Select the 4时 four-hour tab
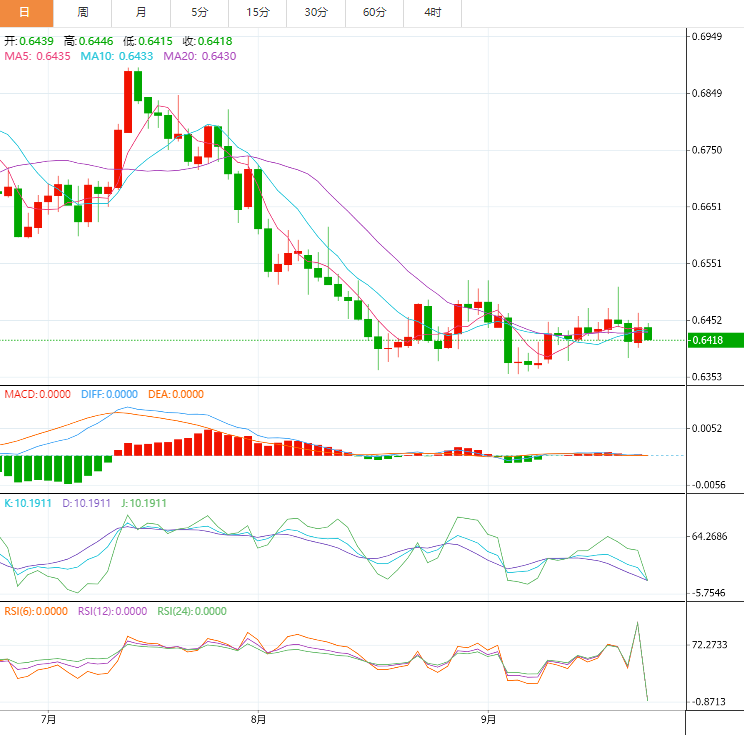 432,12
